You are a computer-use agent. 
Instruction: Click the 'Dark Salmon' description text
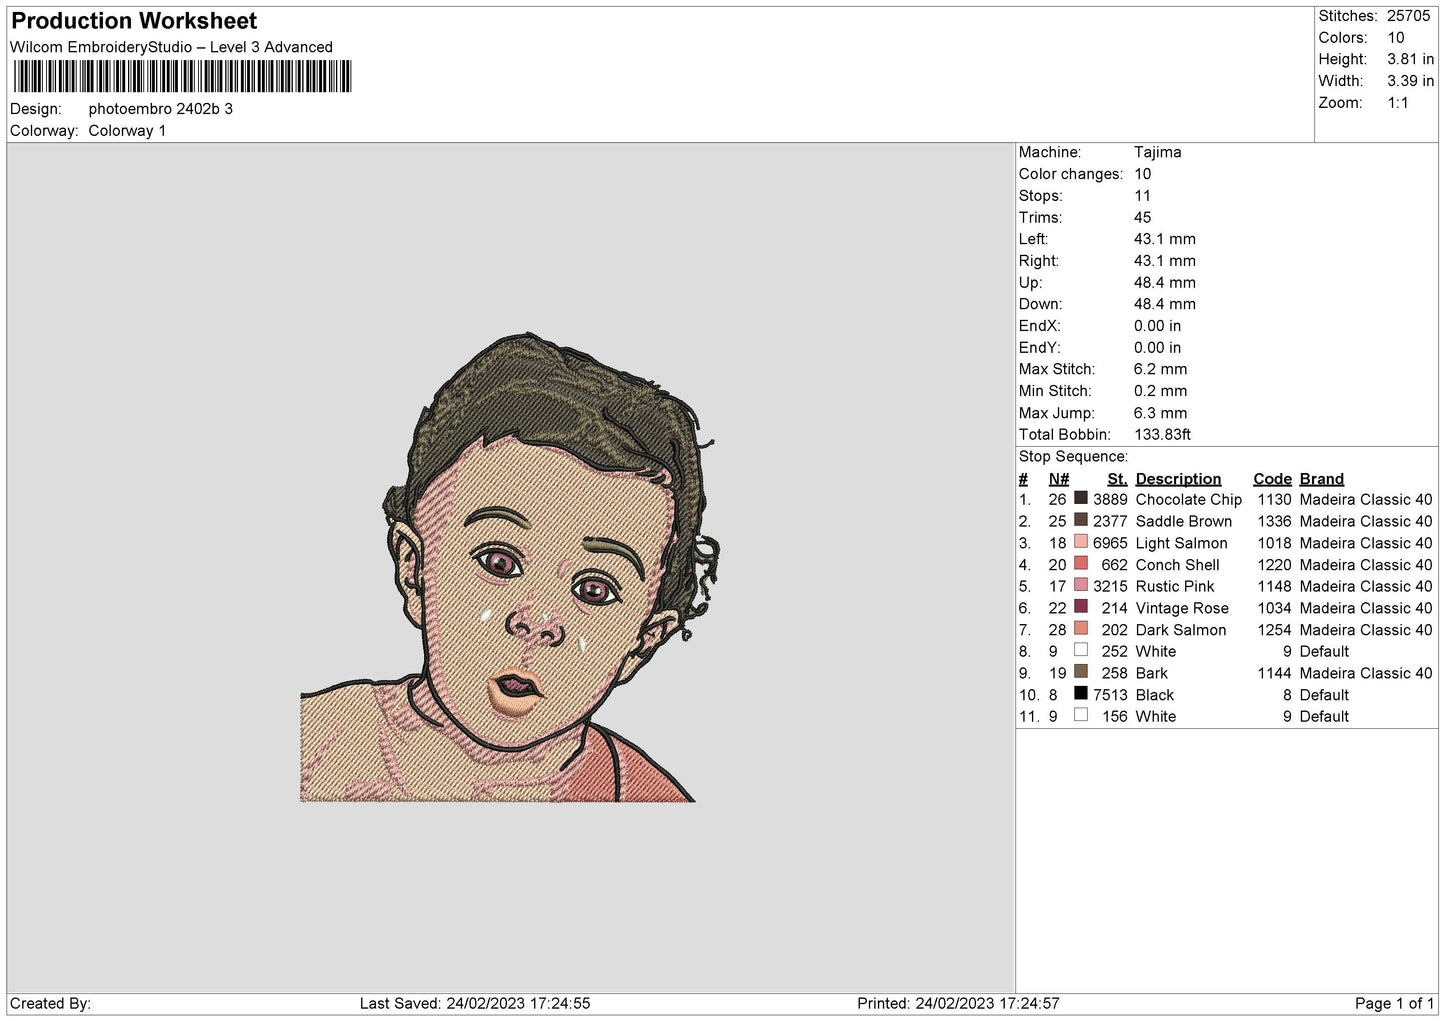(x=1180, y=630)
